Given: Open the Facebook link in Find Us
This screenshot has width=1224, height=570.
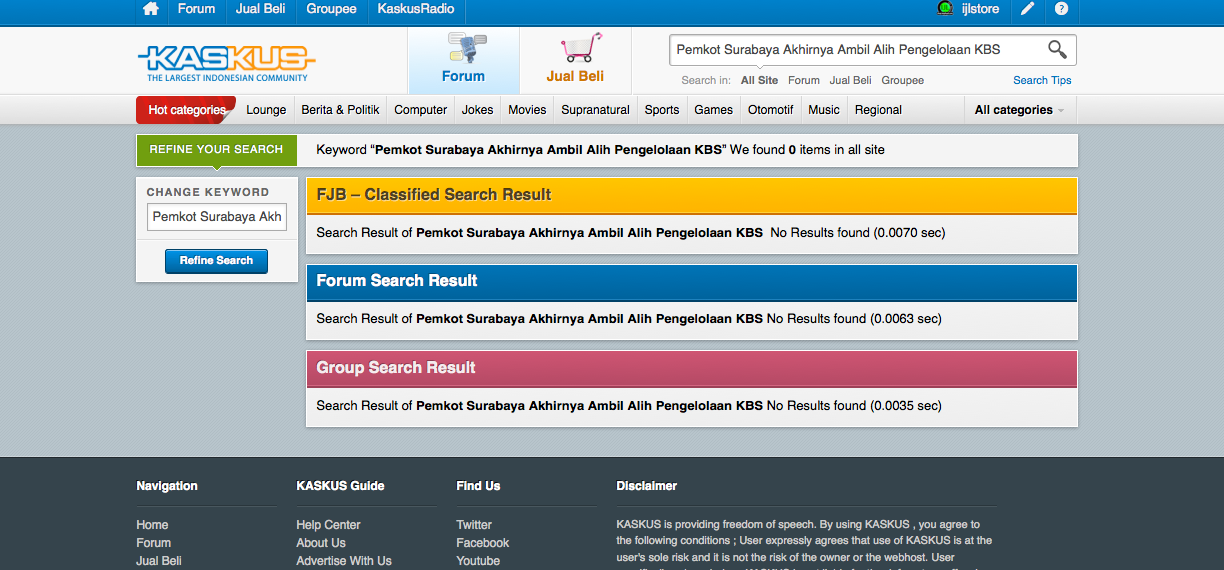Looking at the screenshot, I should pos(483,543).
